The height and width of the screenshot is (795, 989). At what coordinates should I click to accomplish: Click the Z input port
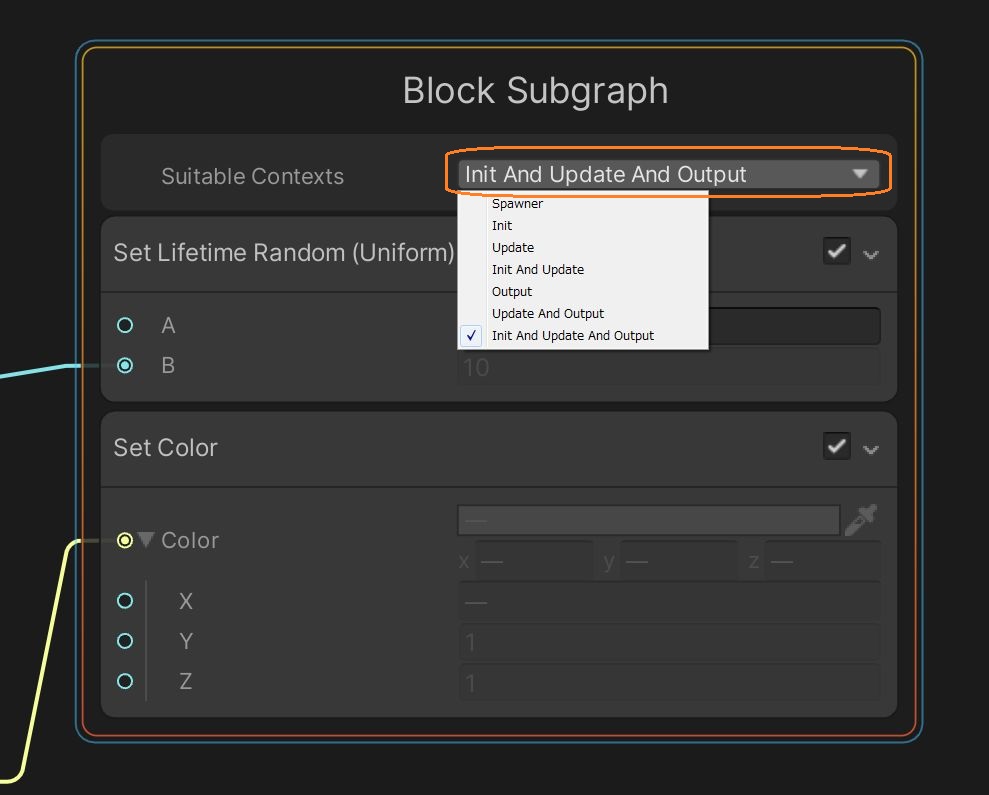pyautogui.click(x=125, y=681)
